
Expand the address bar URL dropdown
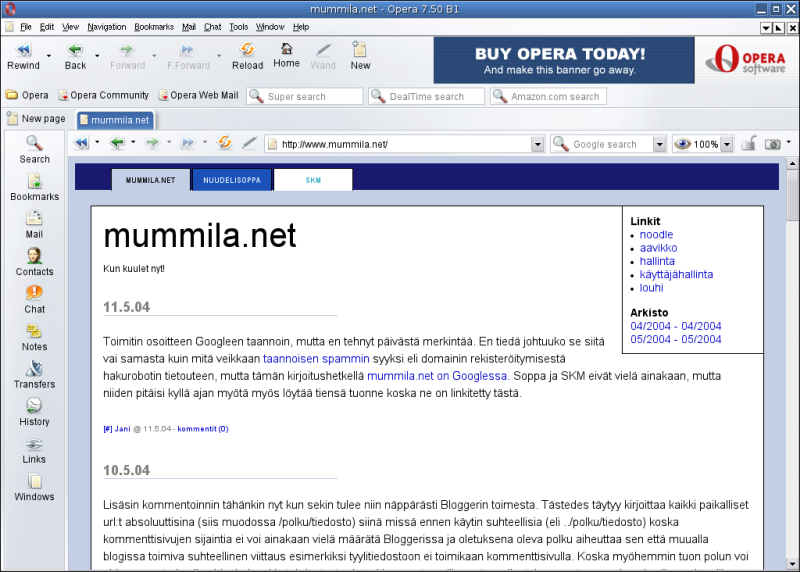(537, 144)
